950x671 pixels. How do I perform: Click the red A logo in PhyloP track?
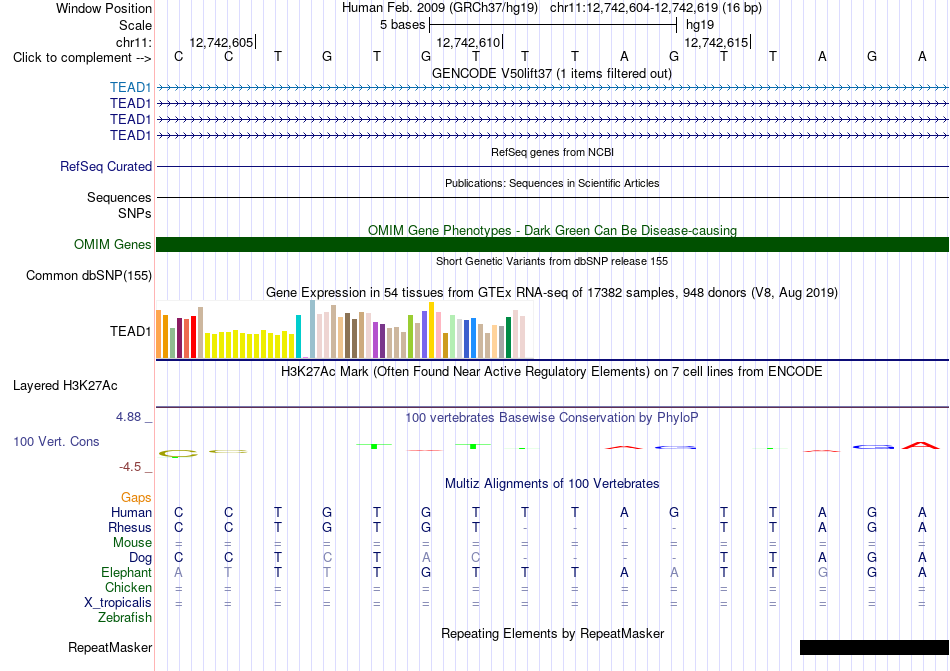[920, 446]
